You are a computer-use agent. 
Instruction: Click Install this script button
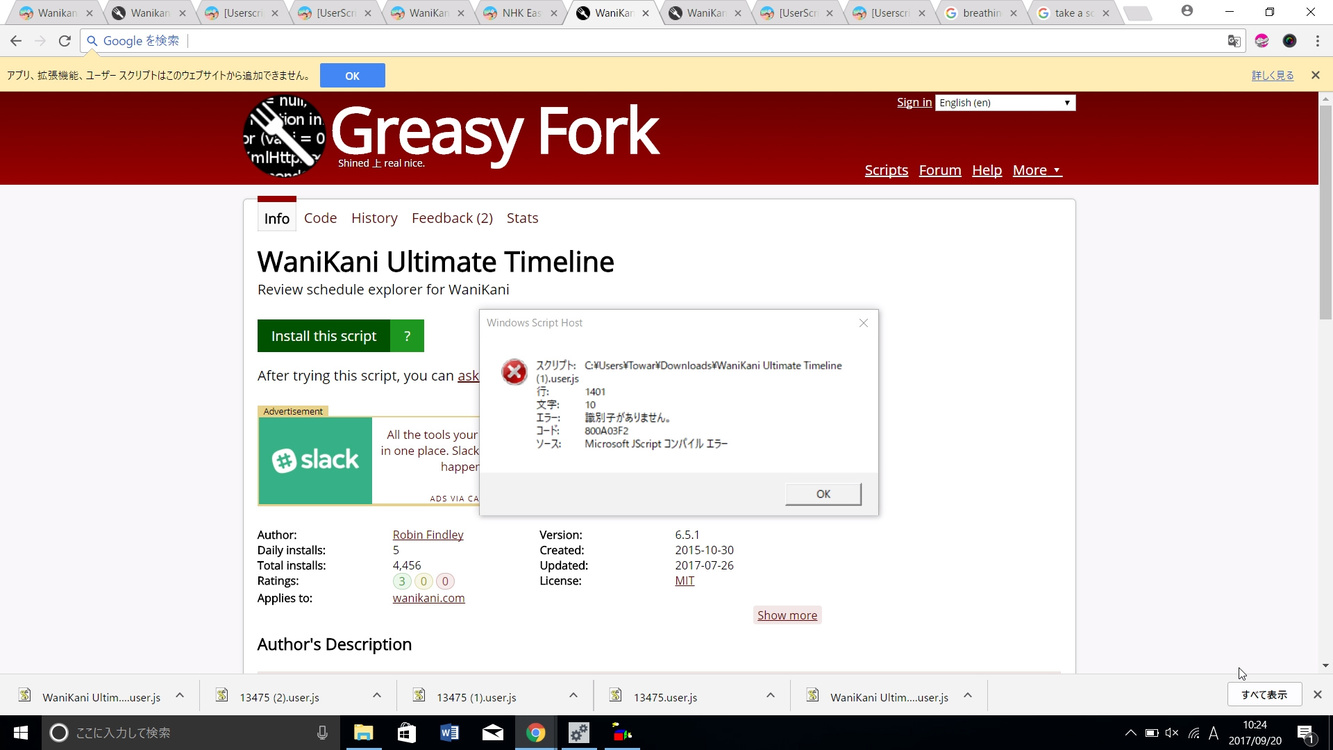[x=324, y=336]
